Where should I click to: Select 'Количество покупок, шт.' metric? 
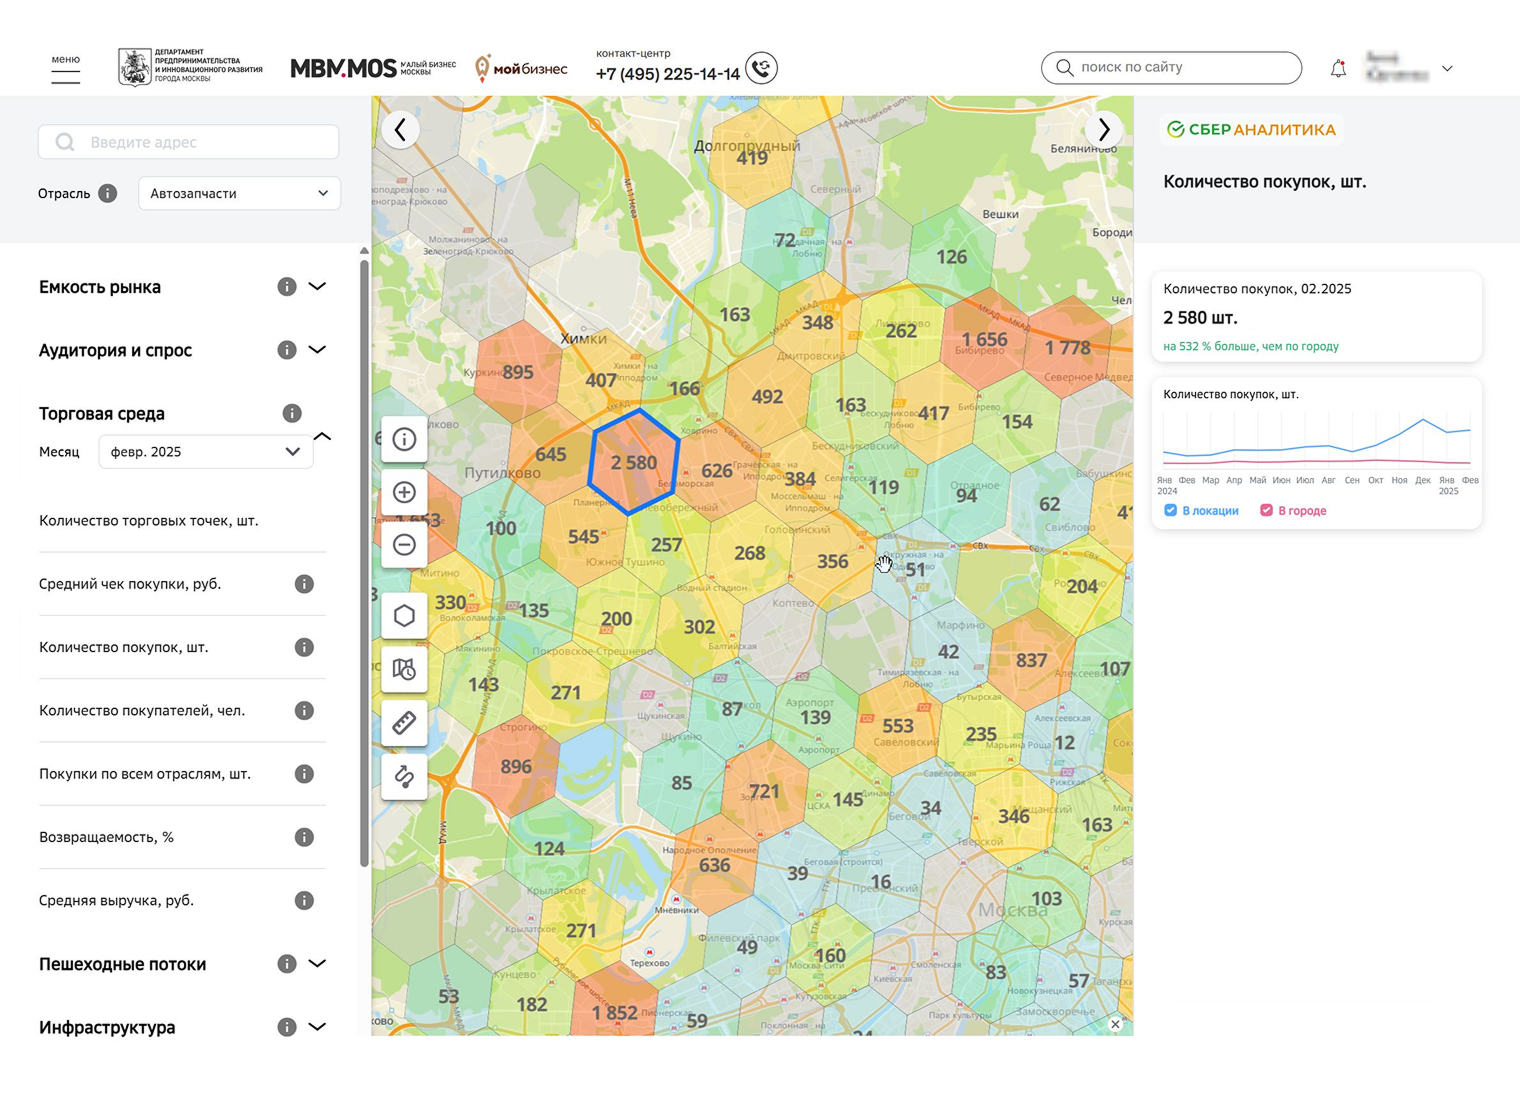tap(124, 647)
